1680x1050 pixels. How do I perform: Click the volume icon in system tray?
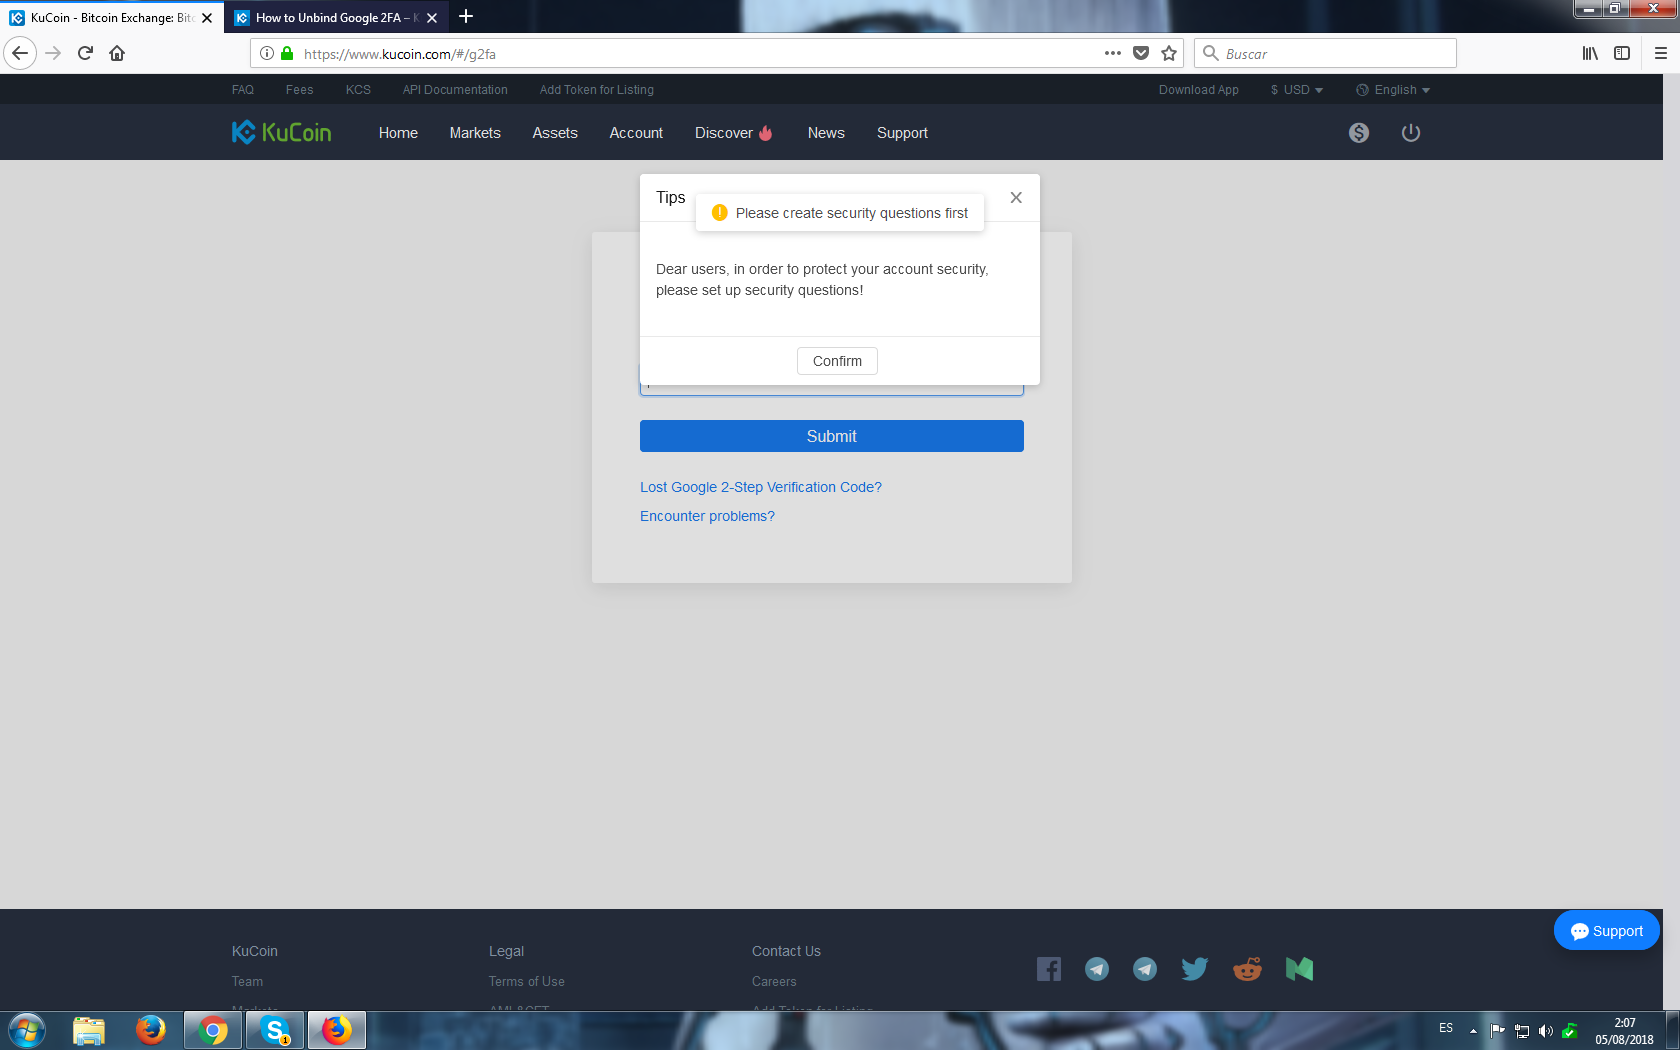coord(1546,1031)
